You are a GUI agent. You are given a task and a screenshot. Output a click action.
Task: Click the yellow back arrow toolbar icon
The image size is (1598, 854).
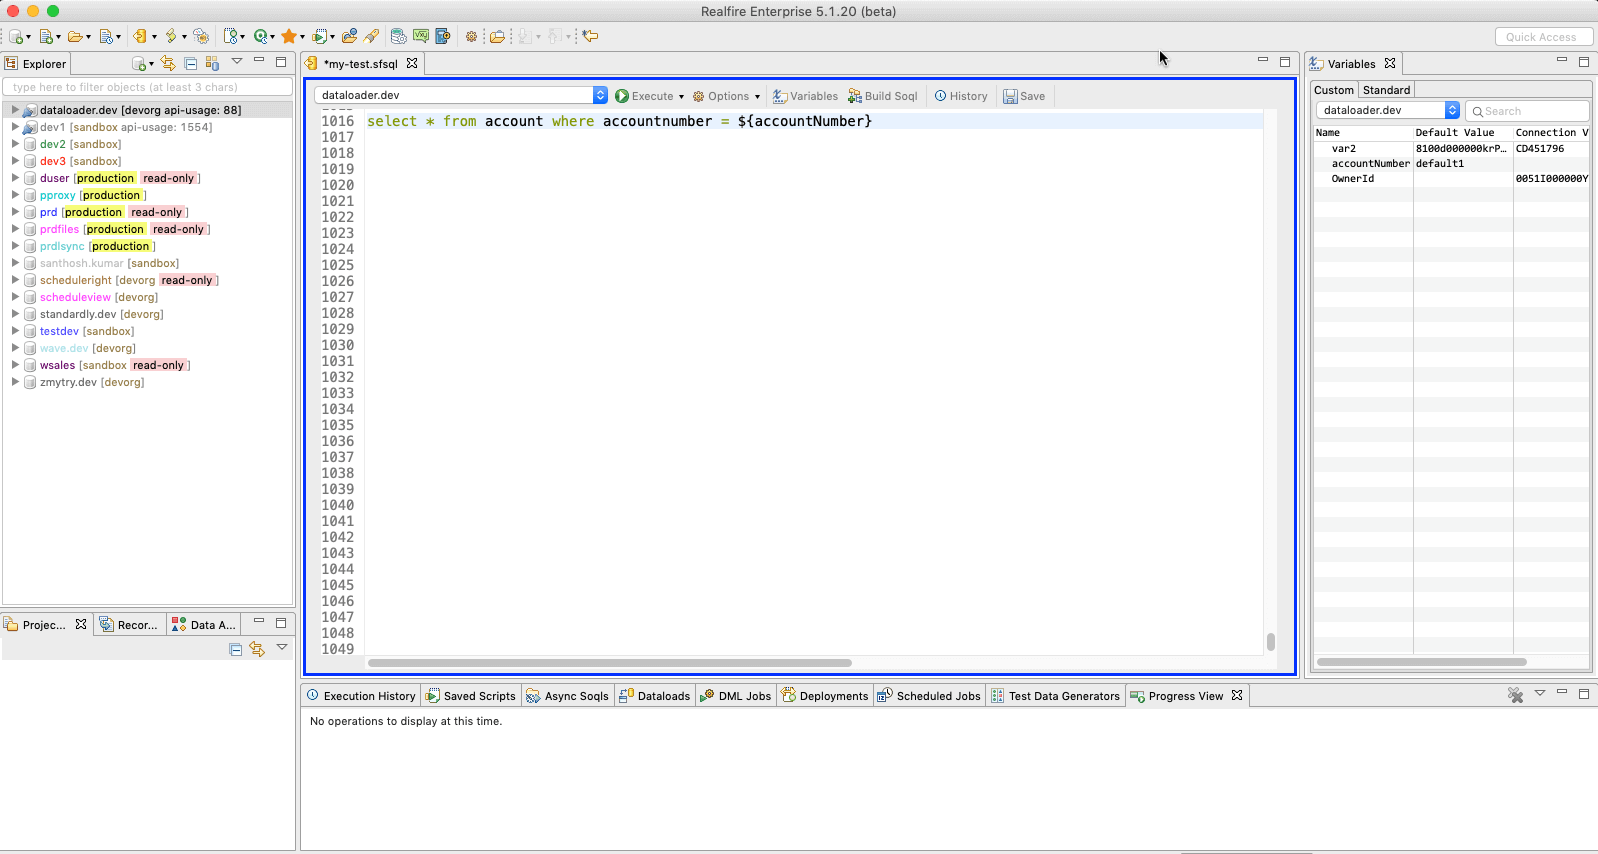pos(591,36)
